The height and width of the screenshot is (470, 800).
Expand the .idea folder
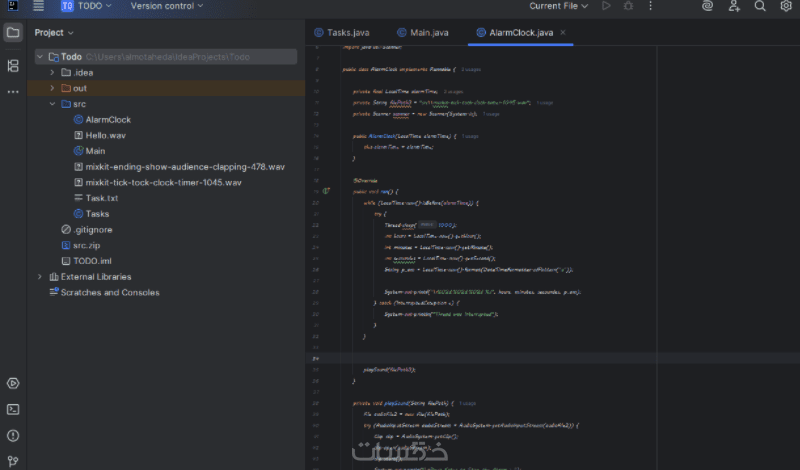point(52,72)
